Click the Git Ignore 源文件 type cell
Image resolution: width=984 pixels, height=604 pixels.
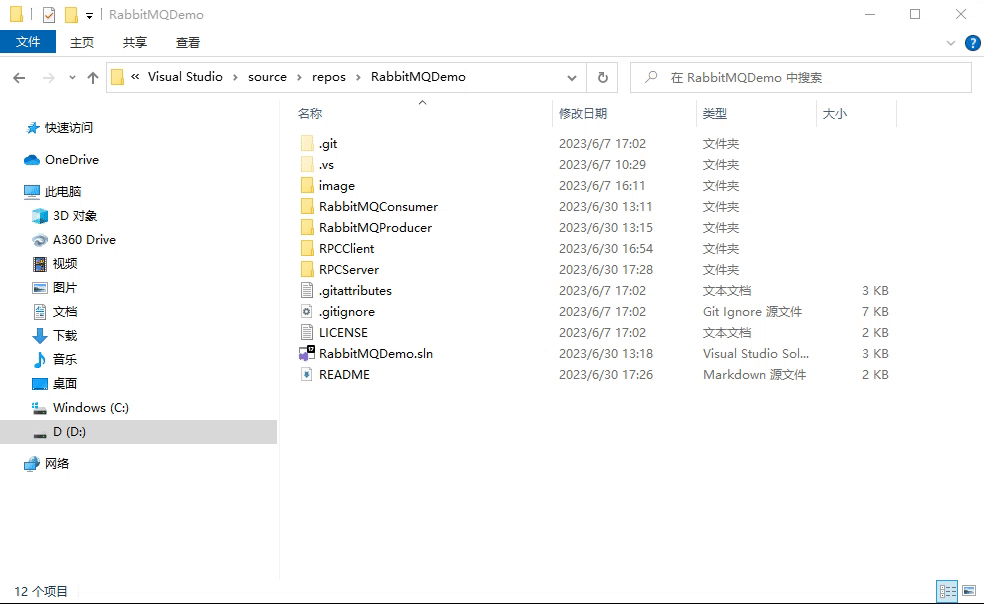tap(752, 312)
